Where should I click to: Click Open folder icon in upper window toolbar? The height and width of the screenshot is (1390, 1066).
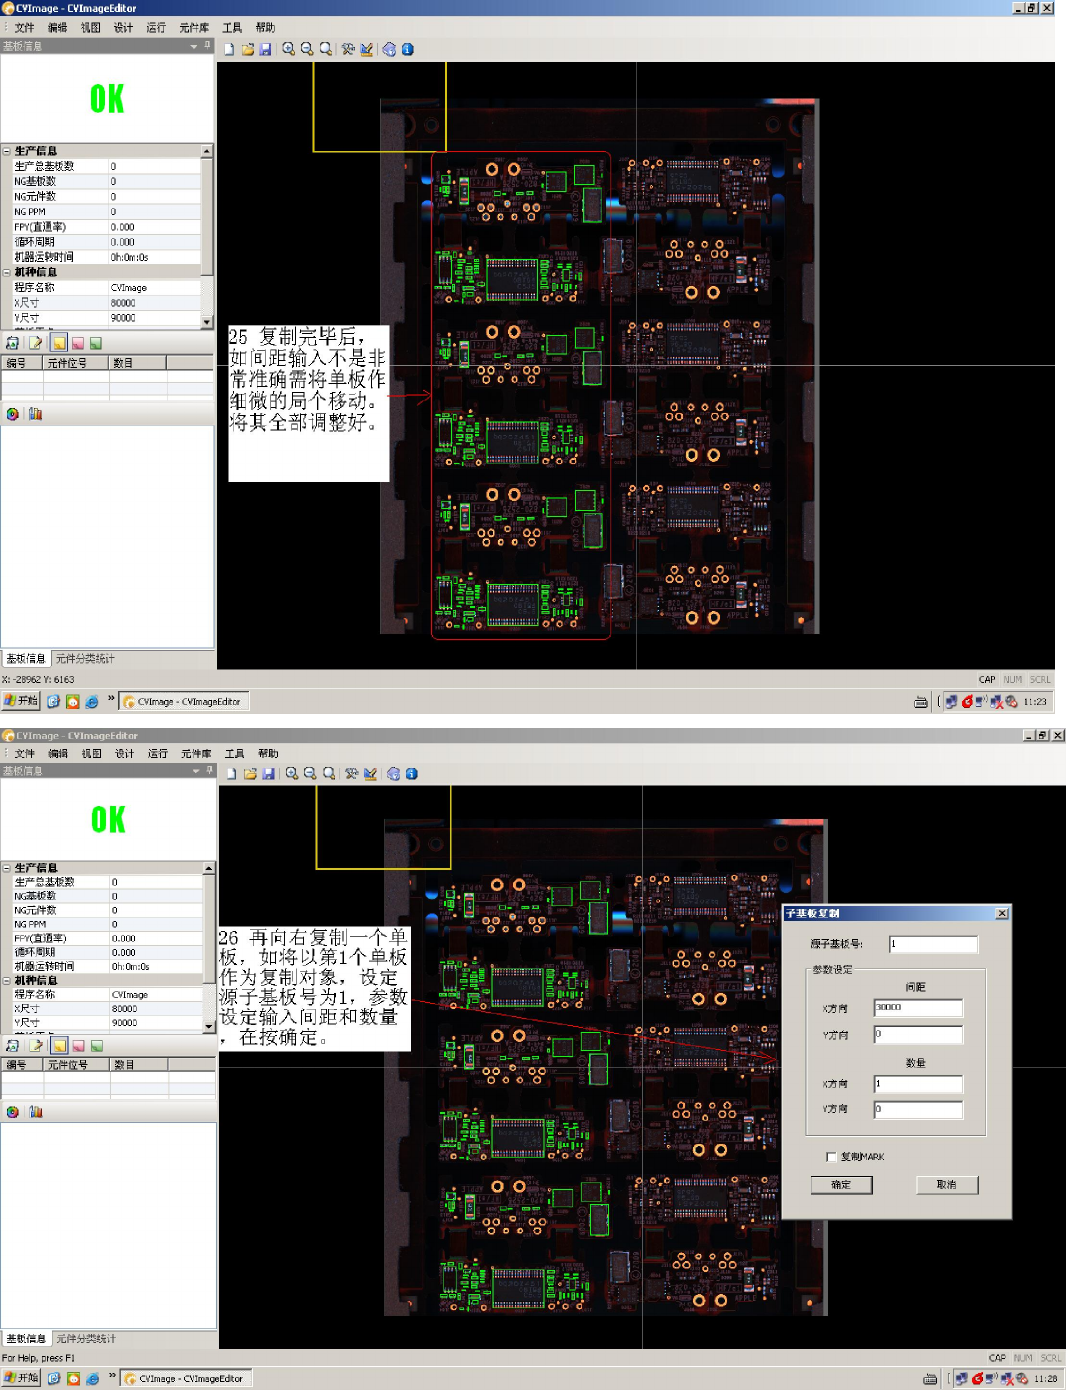(x=247, y=49)
